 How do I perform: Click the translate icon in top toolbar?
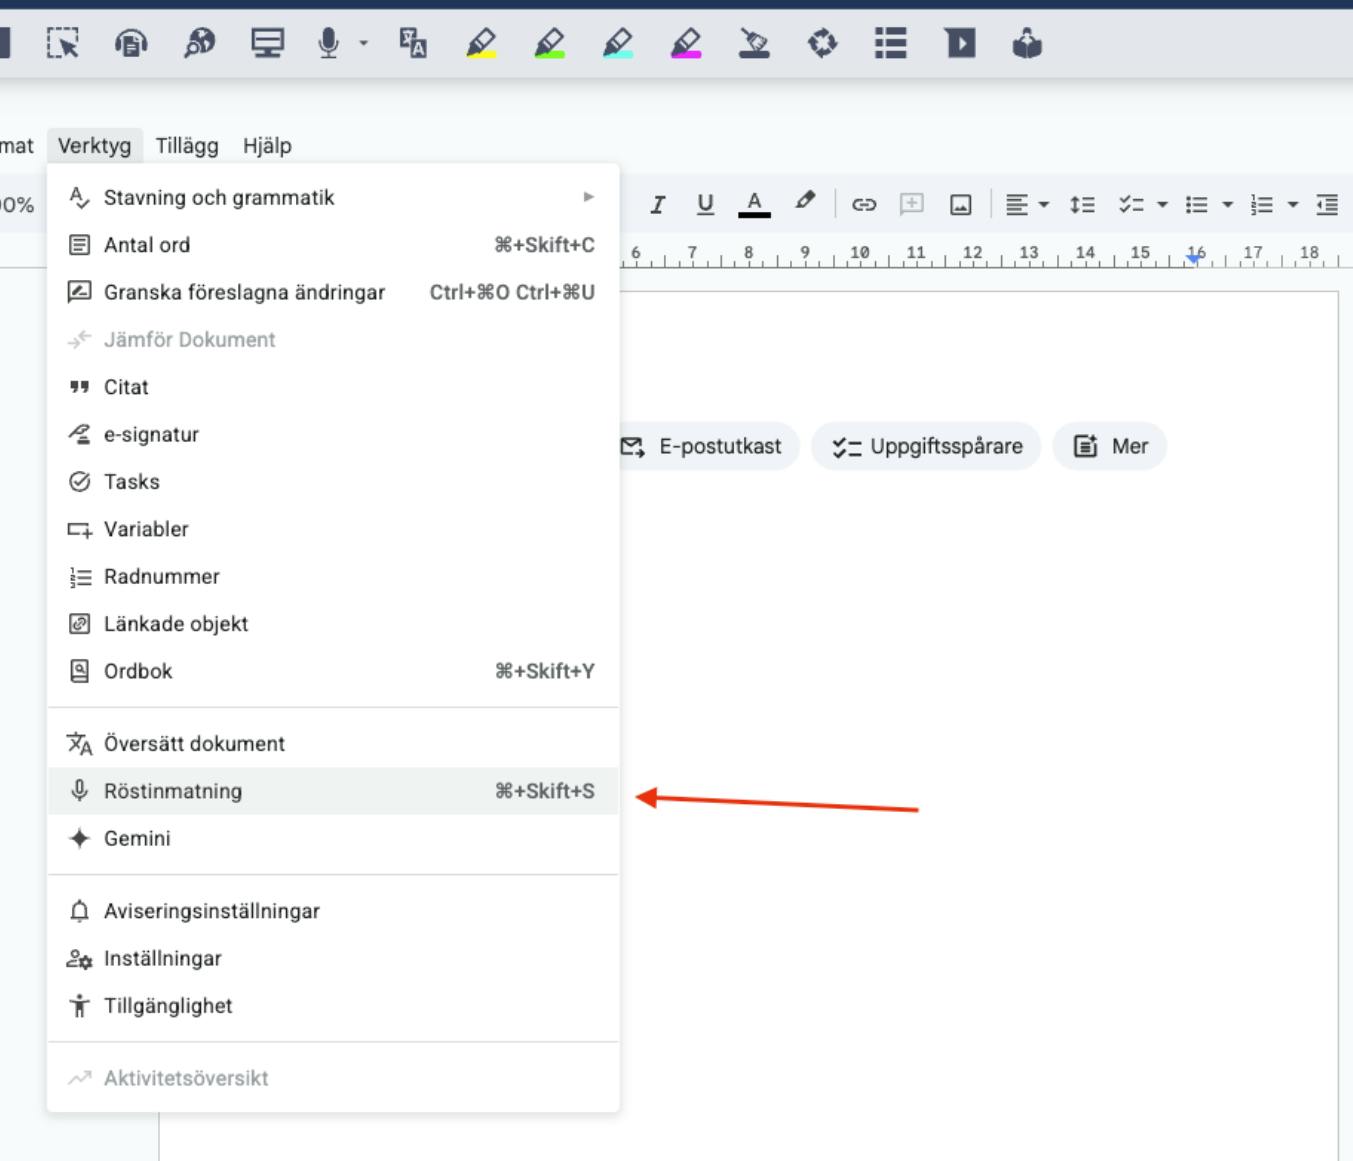pos(413,43)
